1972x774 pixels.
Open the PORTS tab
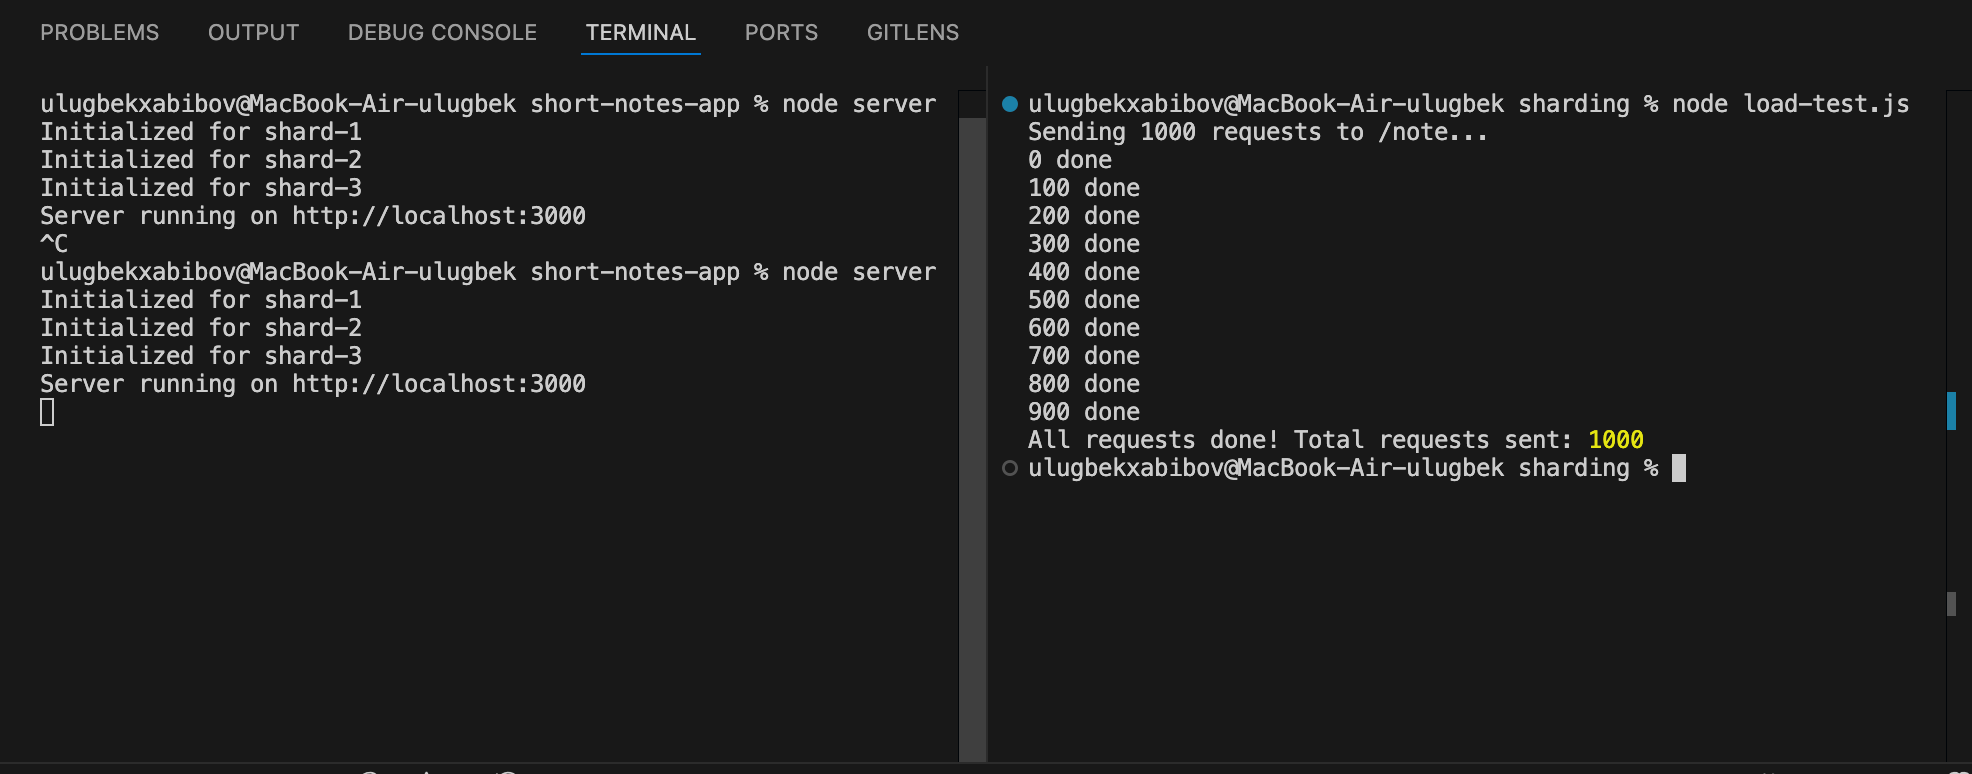point(781,33)
